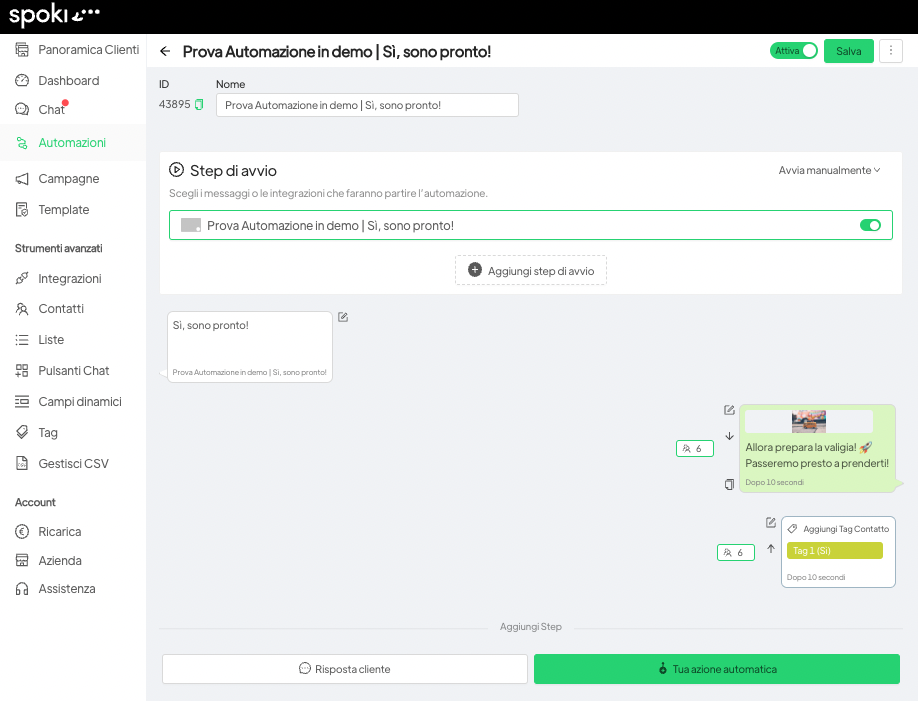Image resolution: width=918 pixels, height=701 pixels.
Task: Open the Campagne section in sidebar
Action: click(68, 179)
